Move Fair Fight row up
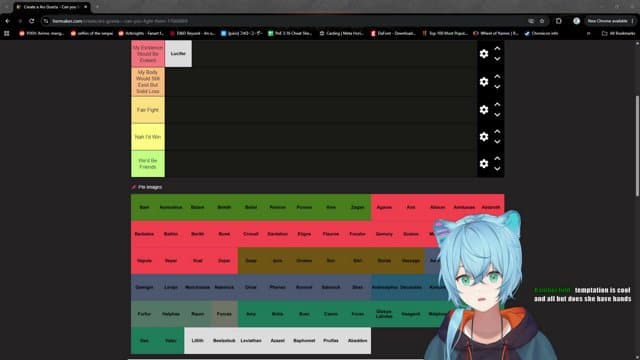The width and height of the screenshot is (640, 360). coord(497,104)
